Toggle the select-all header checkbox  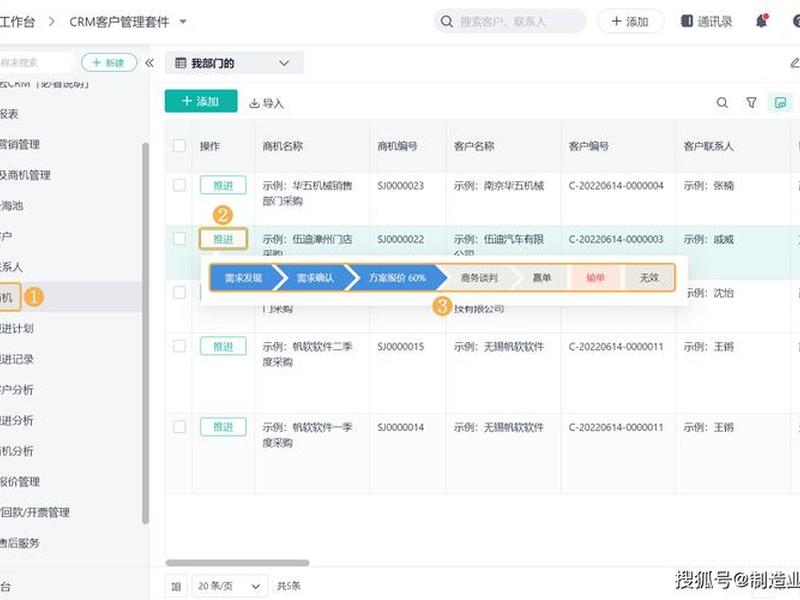pyautogui.click(x=180, y=146)
